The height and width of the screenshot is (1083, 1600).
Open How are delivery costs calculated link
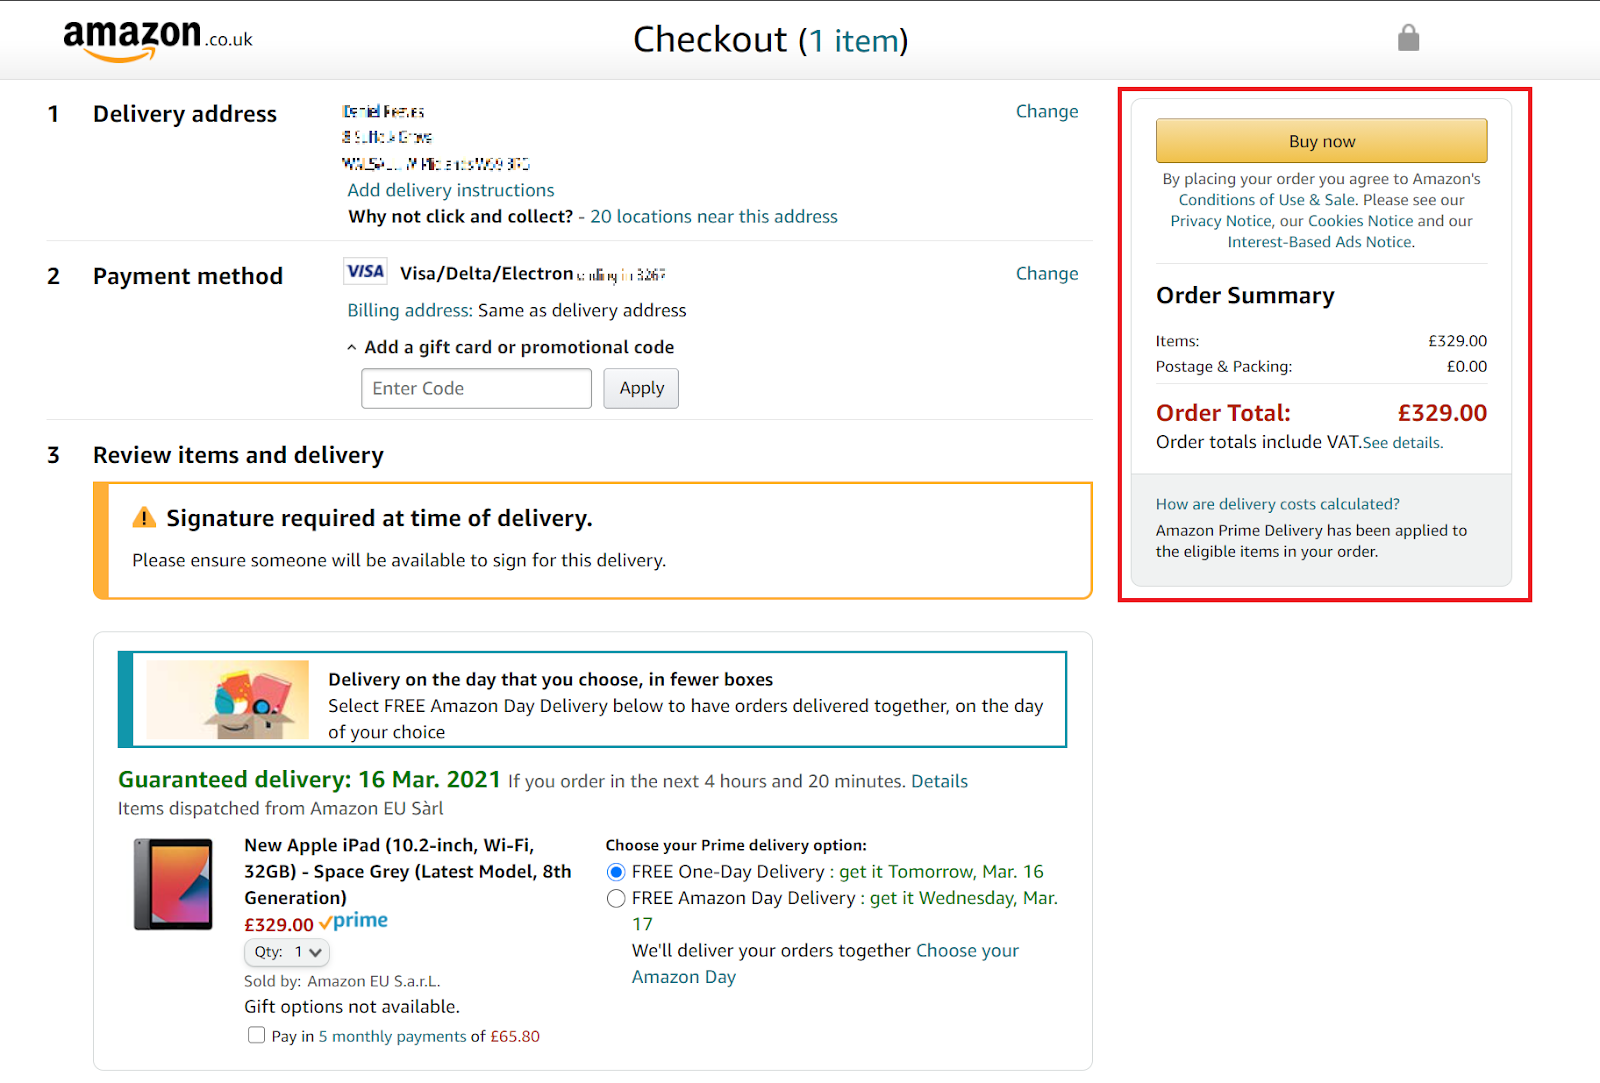pos(1278,504)
